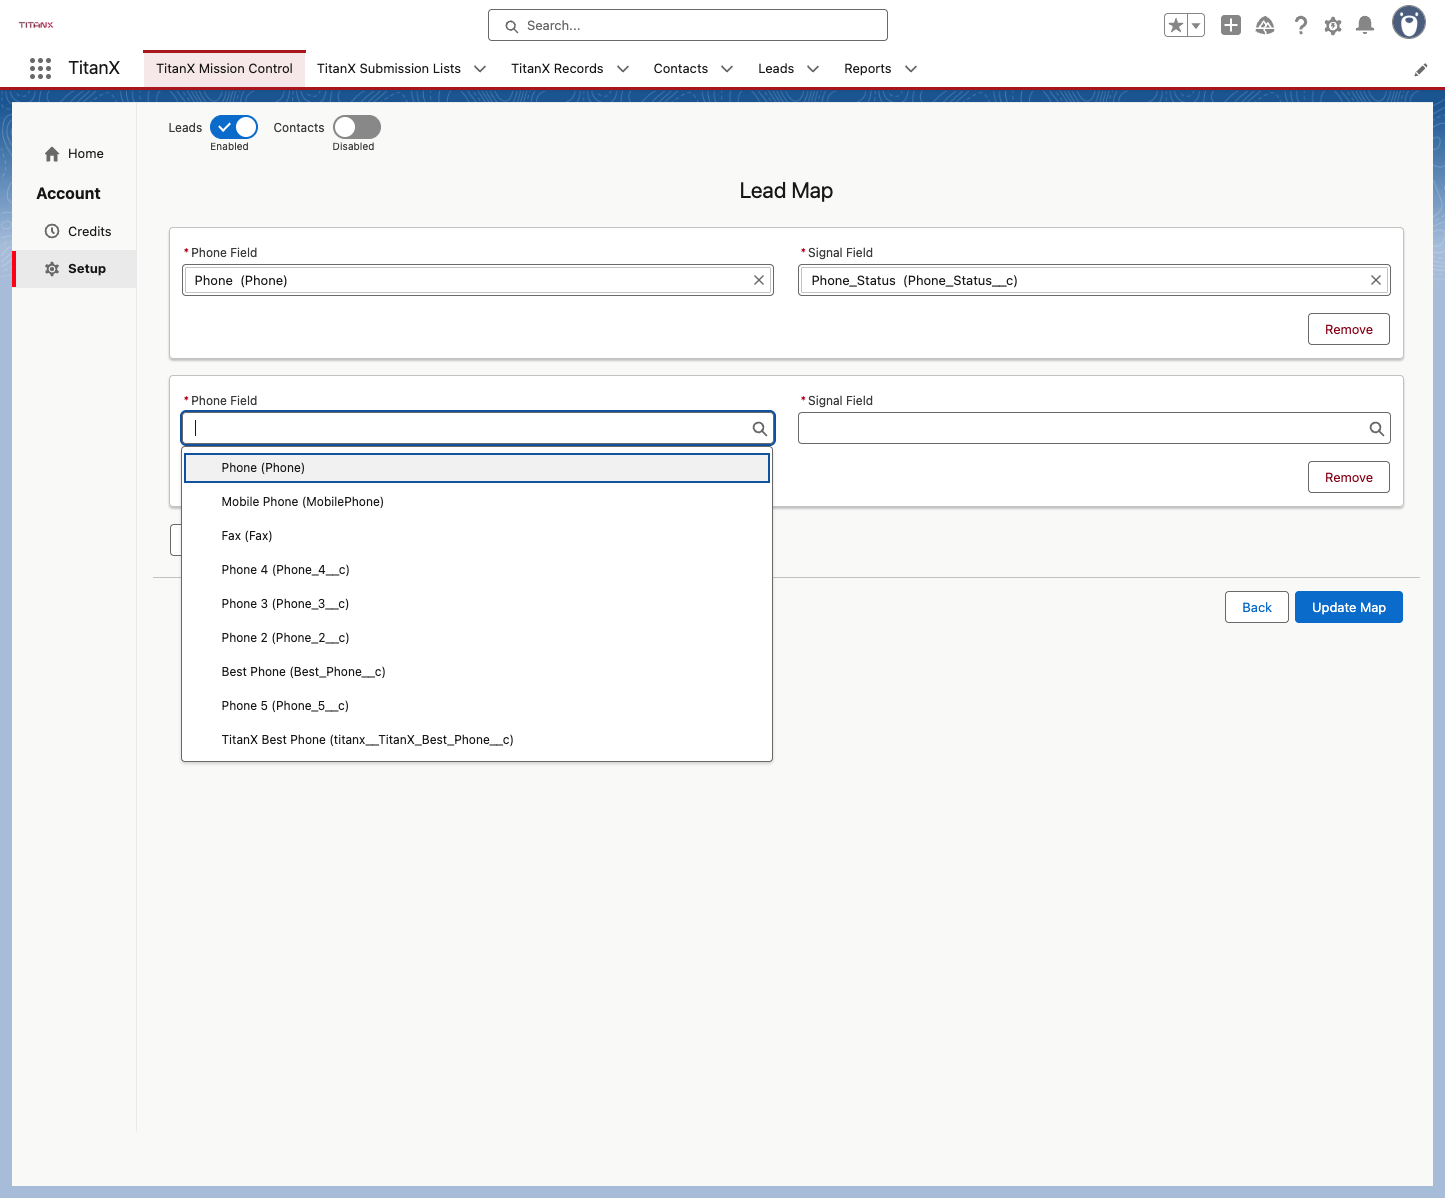Click the Back button
The width and height of the screenshot is (1445, 1198).
pos(1257,607)
